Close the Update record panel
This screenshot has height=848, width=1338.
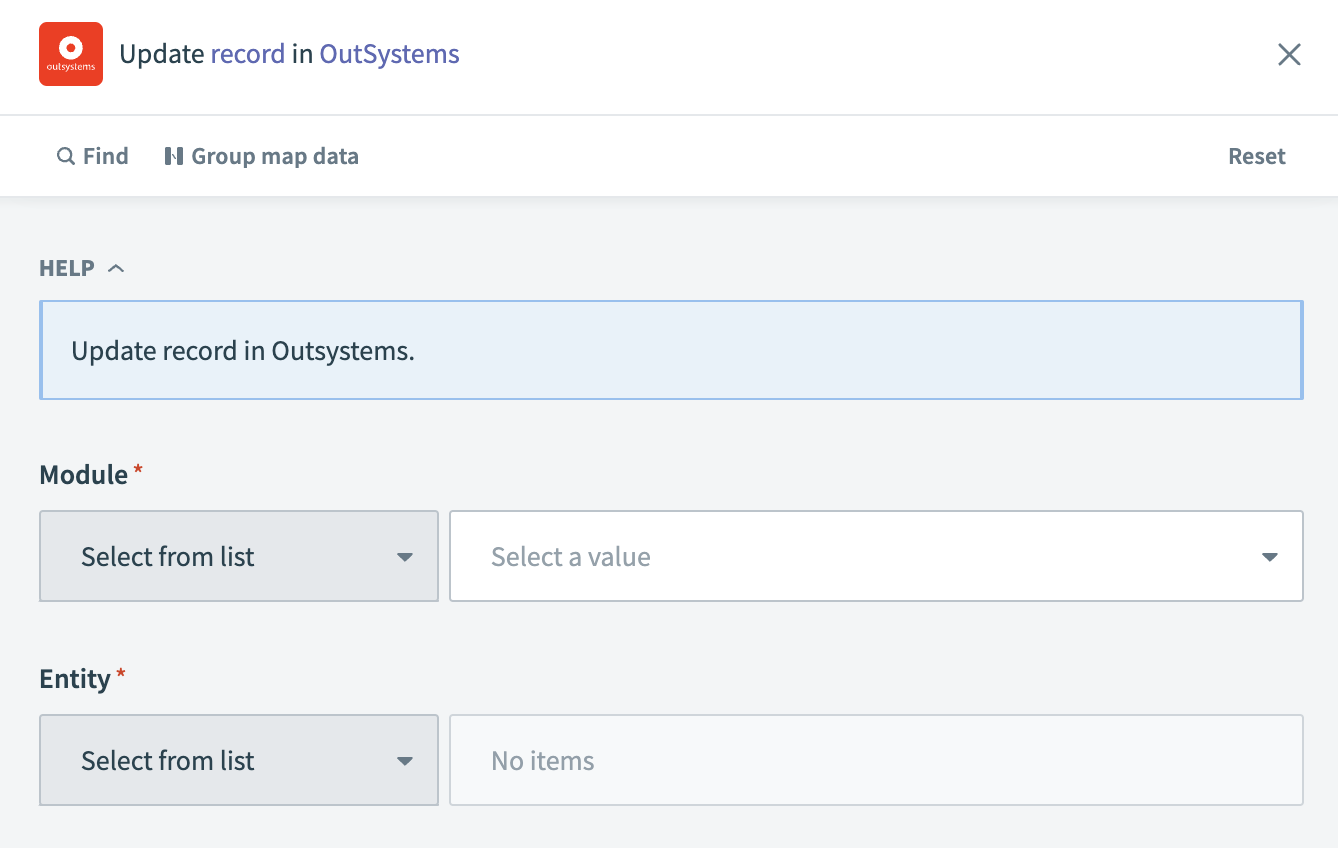coord(1289,55)
